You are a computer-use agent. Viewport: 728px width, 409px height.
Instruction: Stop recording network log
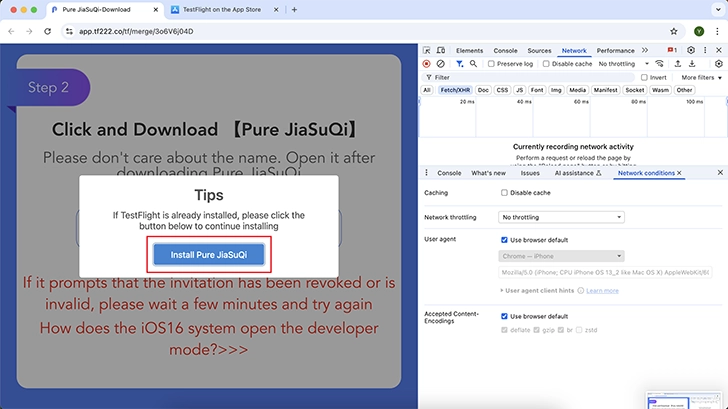pos(426,64)
